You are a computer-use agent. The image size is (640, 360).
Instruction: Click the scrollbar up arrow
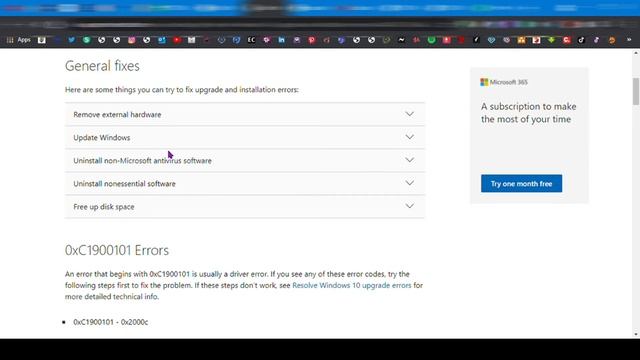[636, 53]
